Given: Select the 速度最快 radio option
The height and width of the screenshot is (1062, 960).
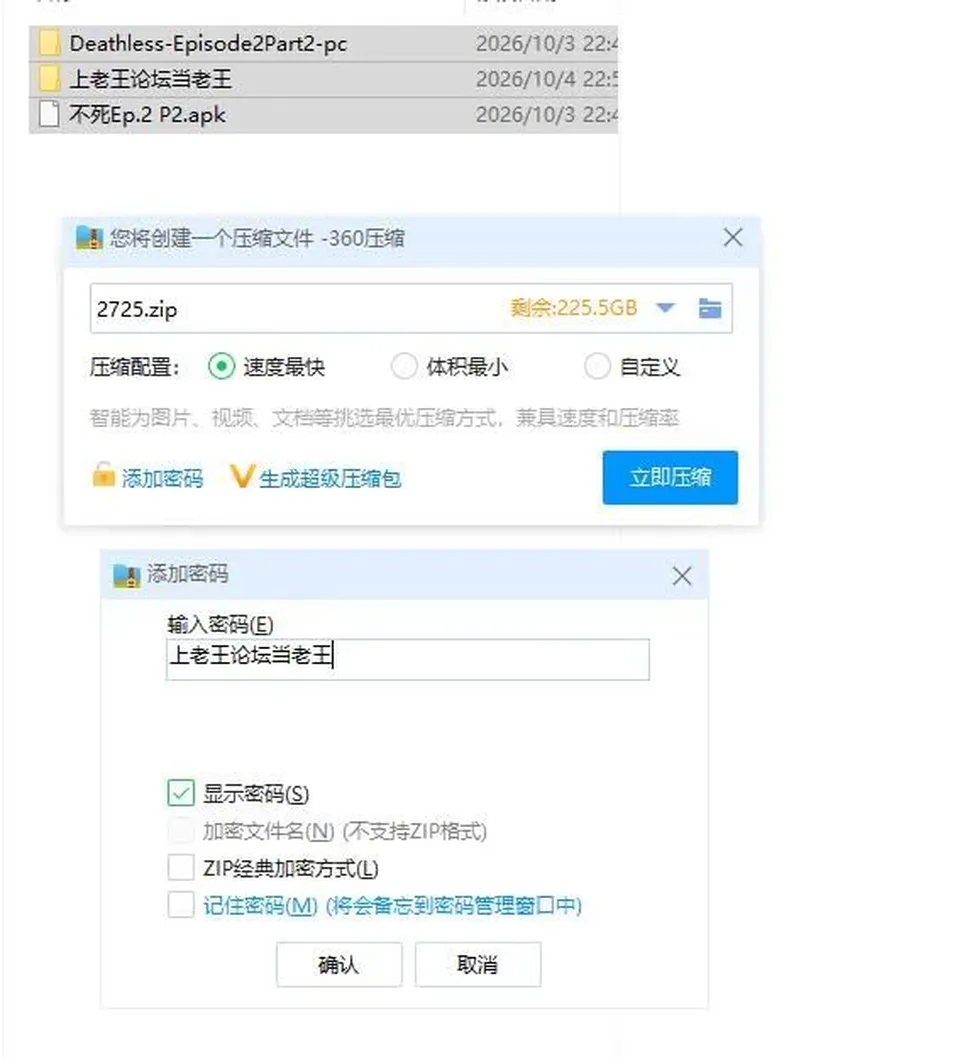Looking at the screenshot, I should [x=221, y=366].
